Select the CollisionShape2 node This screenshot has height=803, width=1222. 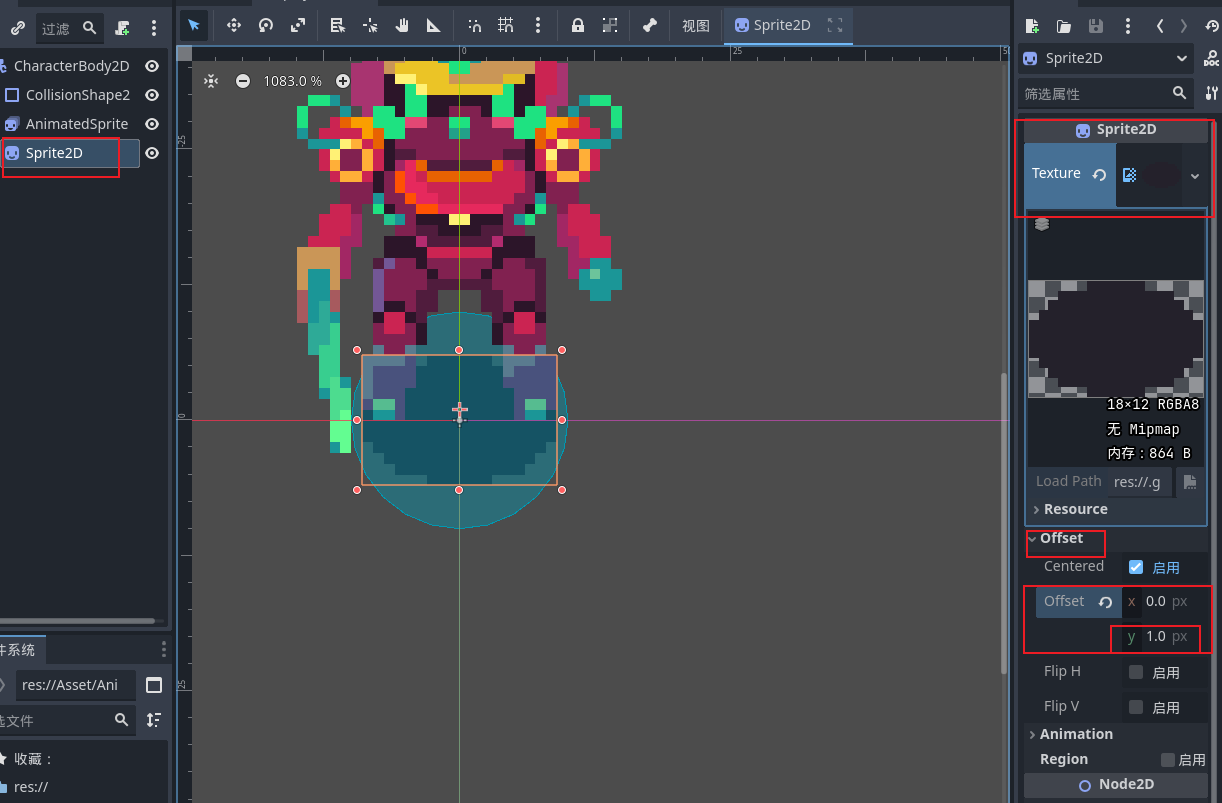point(78,95)
